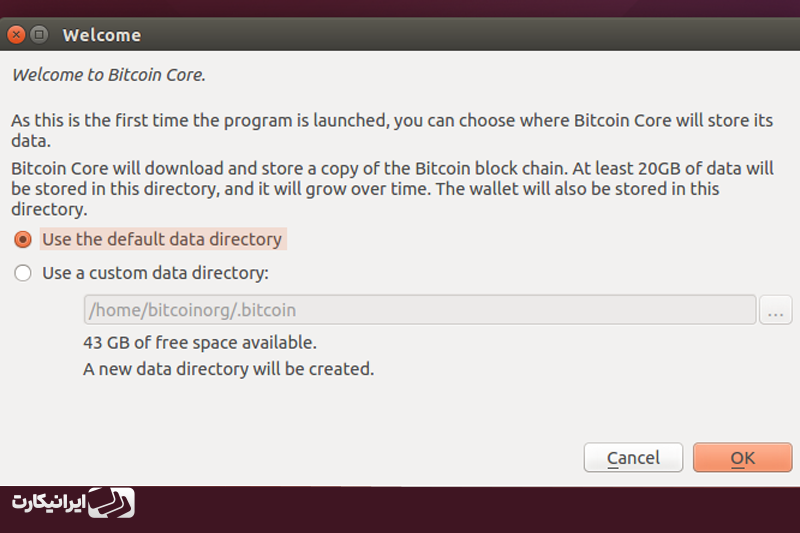Confirm with the OK button
The image size is (800, 533).
pos(742,458)
